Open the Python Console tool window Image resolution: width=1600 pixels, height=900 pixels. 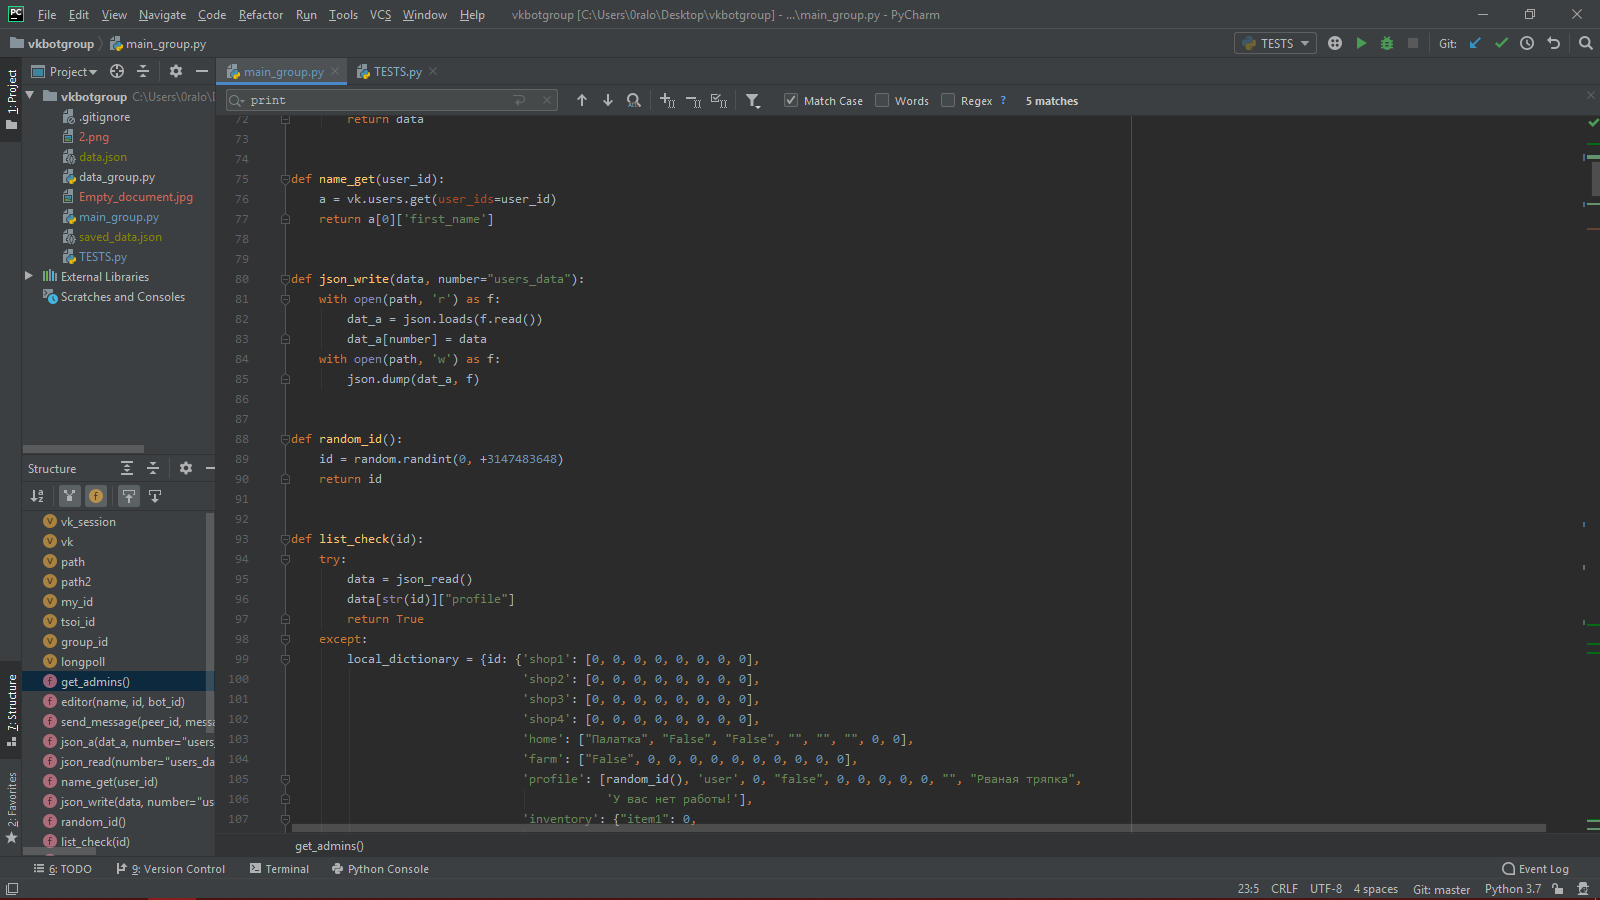point(380,869)
